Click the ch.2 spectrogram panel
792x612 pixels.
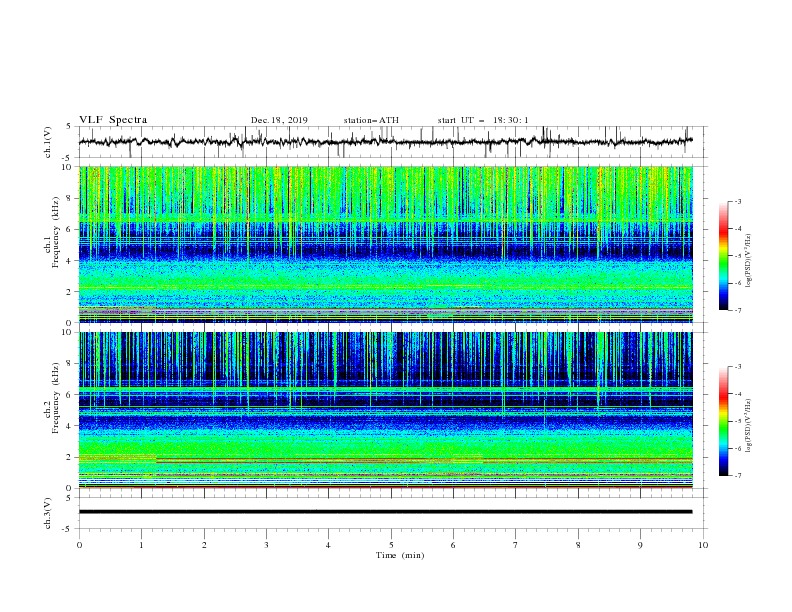[x=385, y=410]
